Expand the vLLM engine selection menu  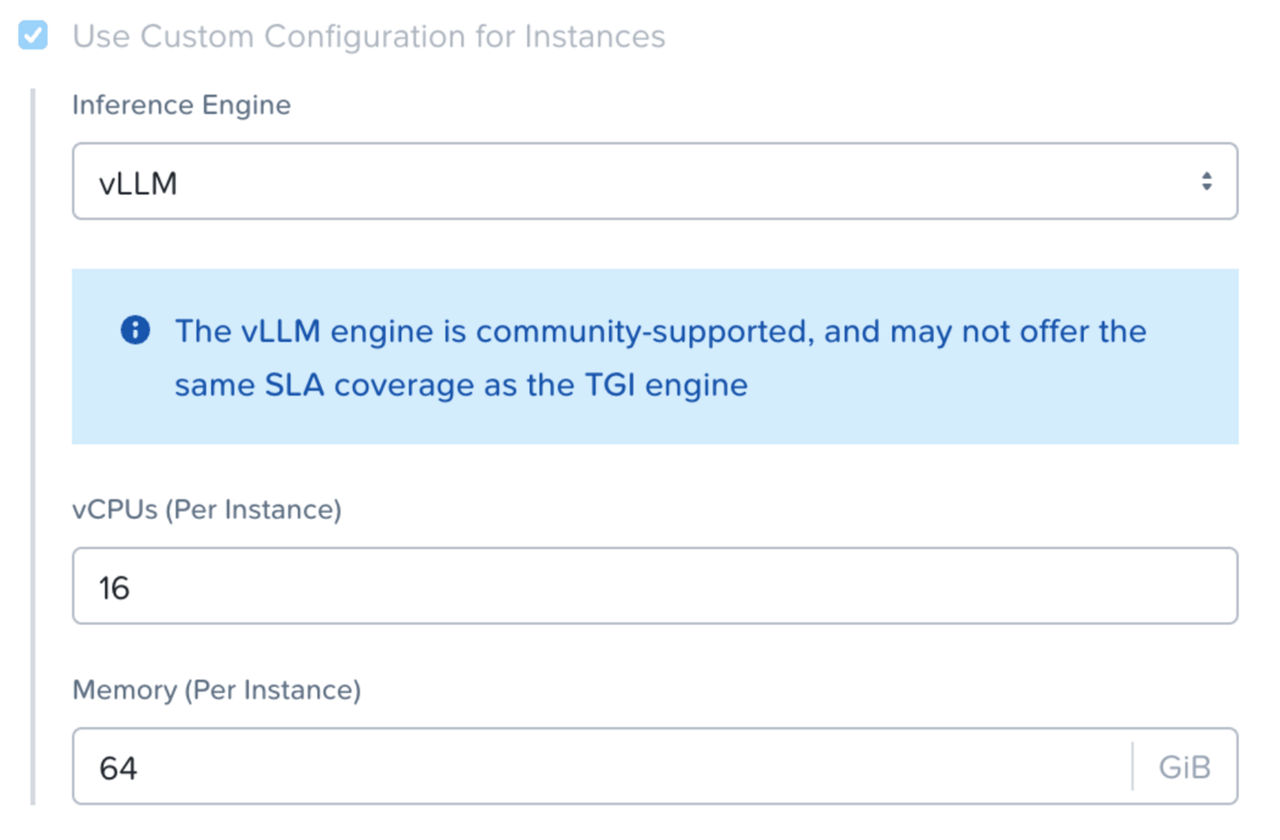(655, 181)
